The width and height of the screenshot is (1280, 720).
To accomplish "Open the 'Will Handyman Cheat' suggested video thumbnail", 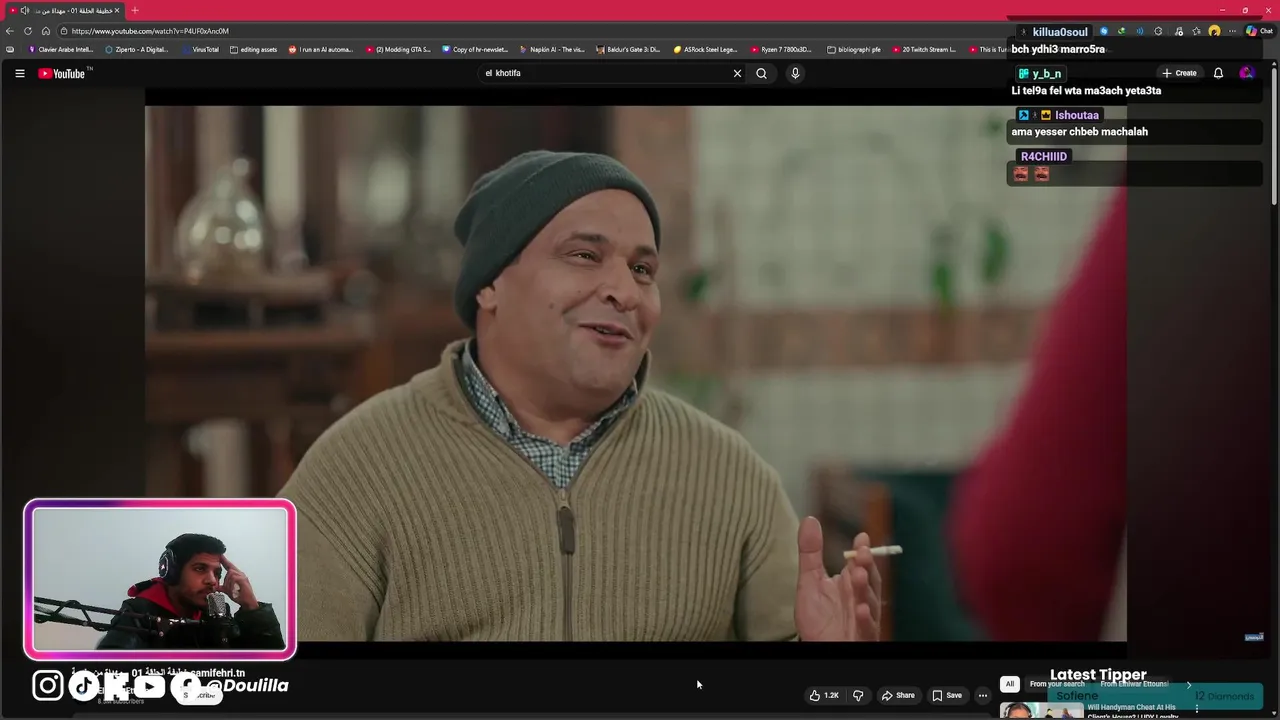I will click(x=1042, y=711).
